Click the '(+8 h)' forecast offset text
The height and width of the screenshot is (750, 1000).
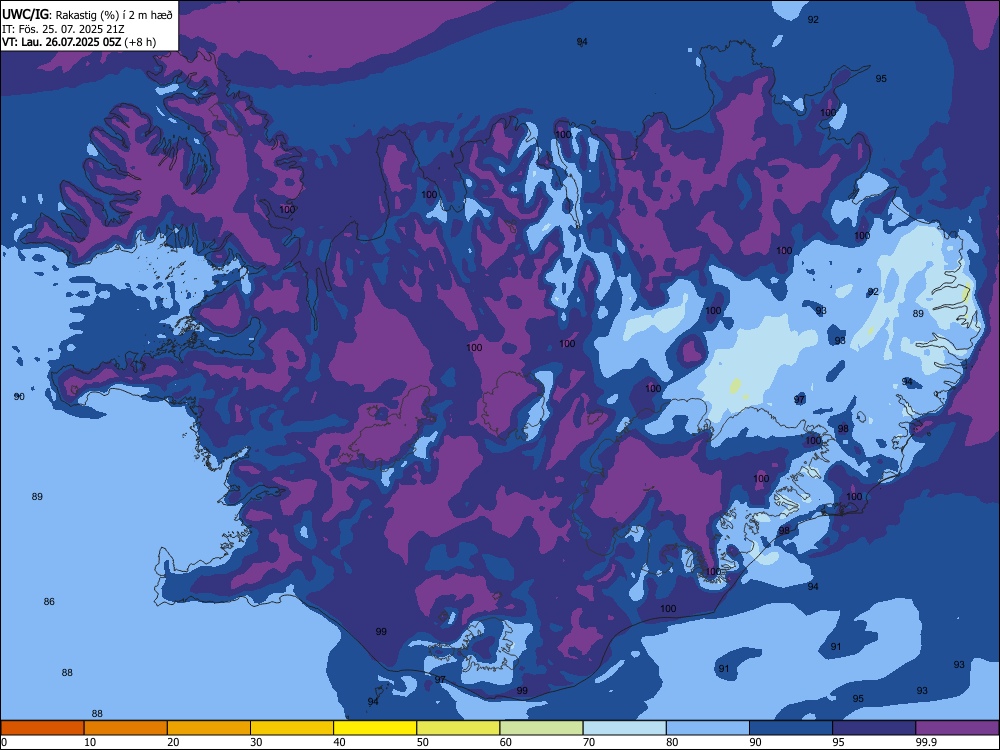[140, 42]
